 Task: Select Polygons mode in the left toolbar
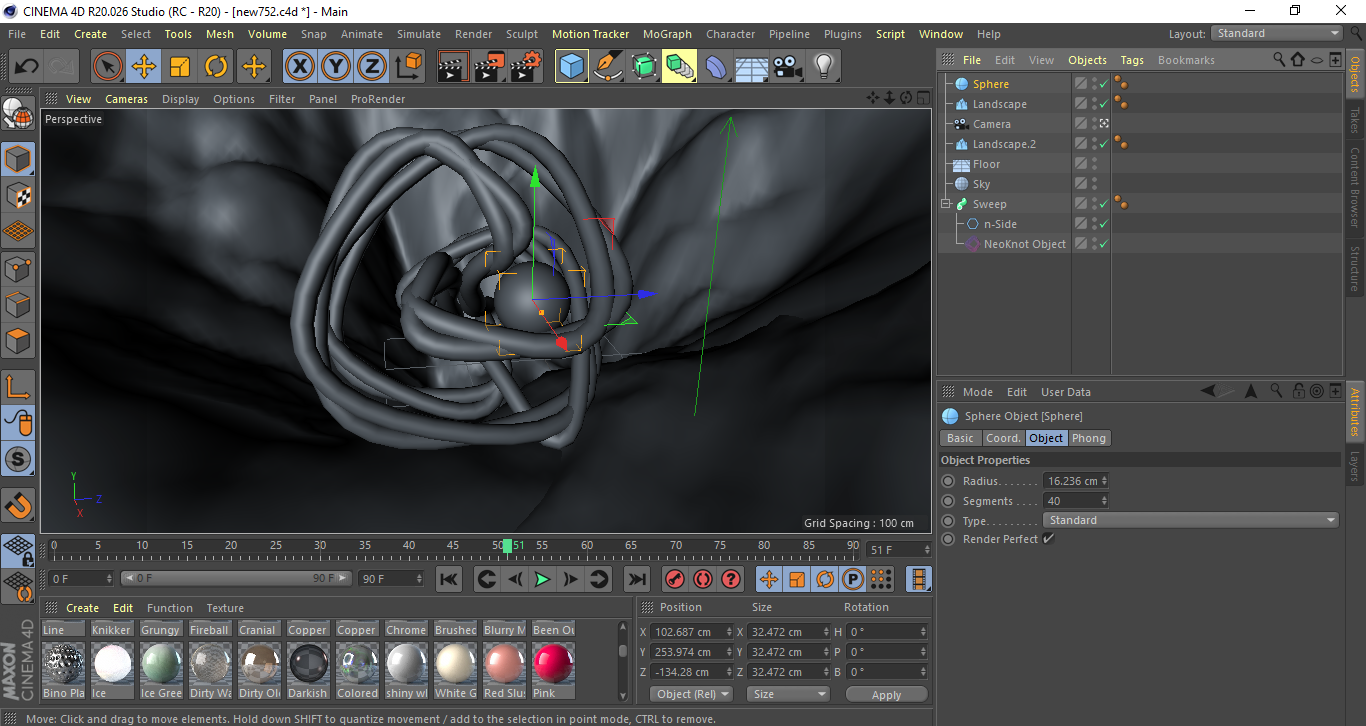click(18, 341)
